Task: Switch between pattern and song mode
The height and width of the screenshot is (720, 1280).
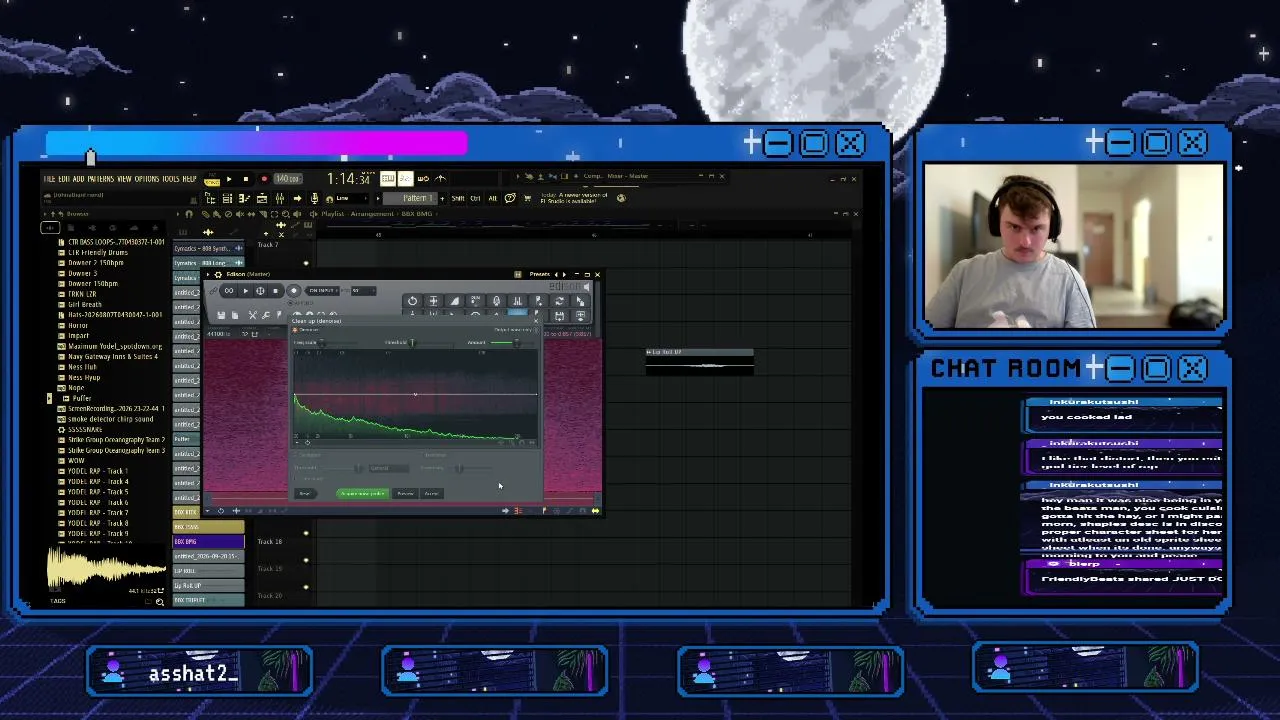Action: pyautogui.click(x=212, y=180)
